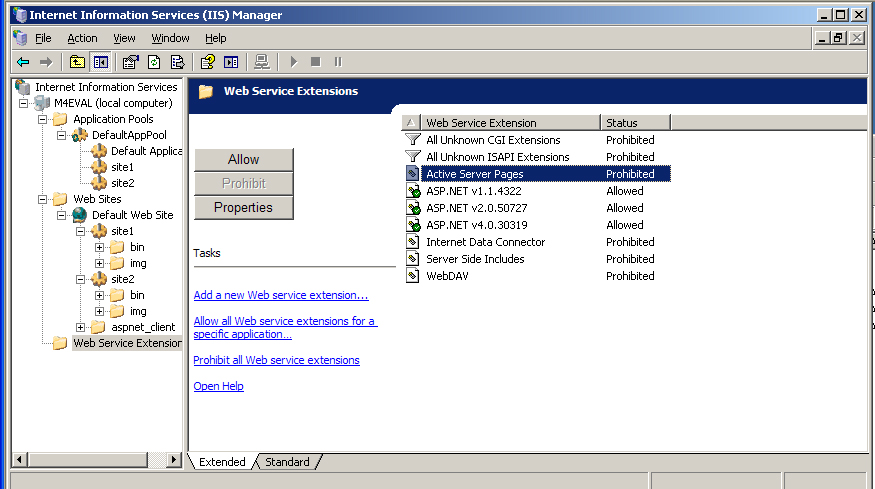Collapse the Application Pools tree node
This screenshot has width=875, height=489.
tap(43, 119)
